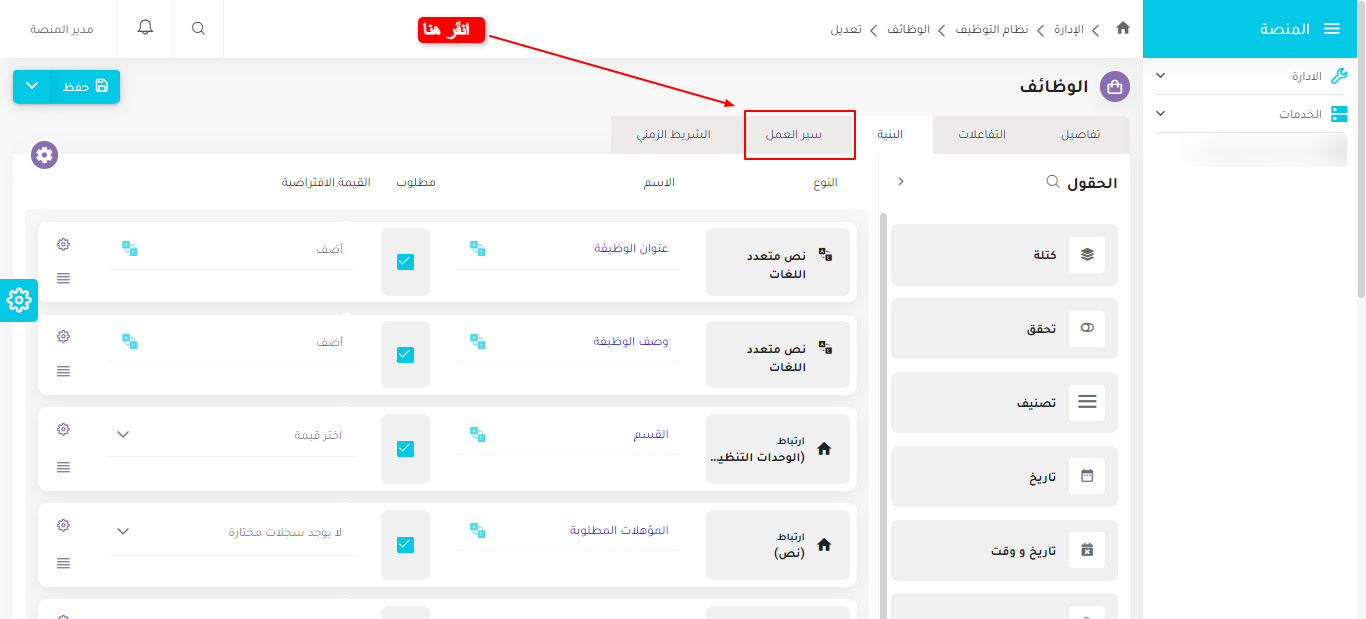Click the calendar icon on the تاريخ field type

click(x=1086, y=477)
